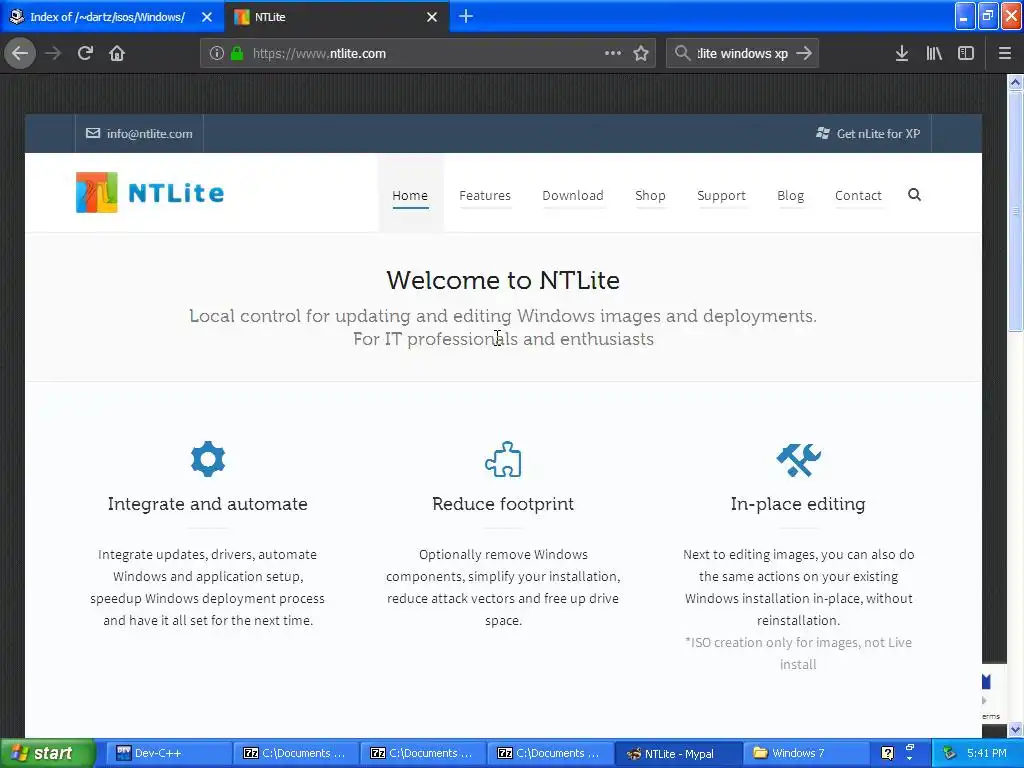Viewport: 1024px width, 768px height.
Task: Open page actions three-dot menu
Action: 613,53
